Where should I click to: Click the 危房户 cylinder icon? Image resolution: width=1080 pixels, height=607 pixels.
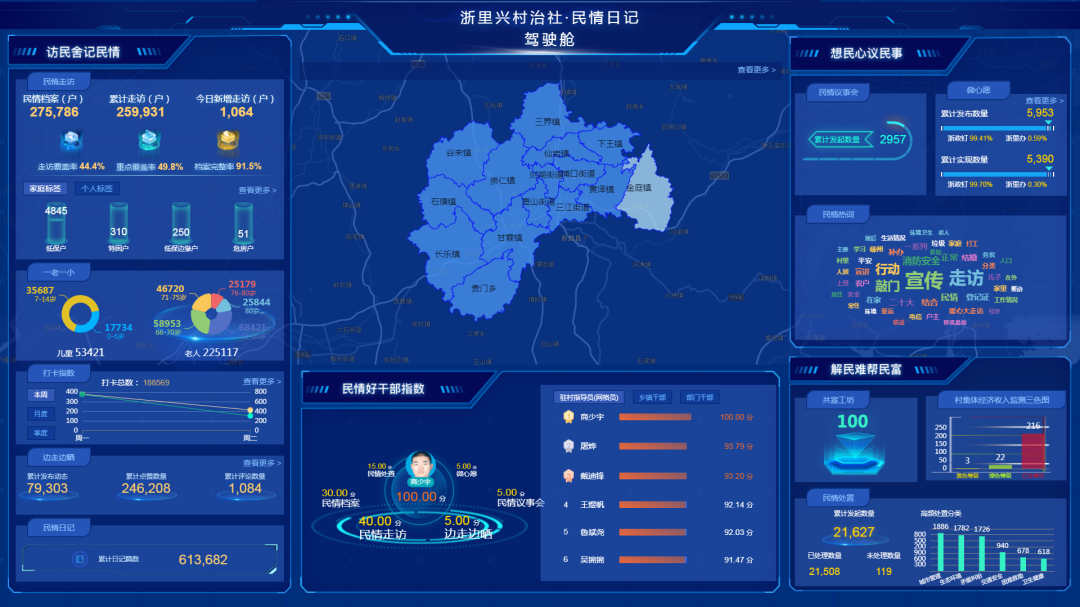click(x=243, y=223)
